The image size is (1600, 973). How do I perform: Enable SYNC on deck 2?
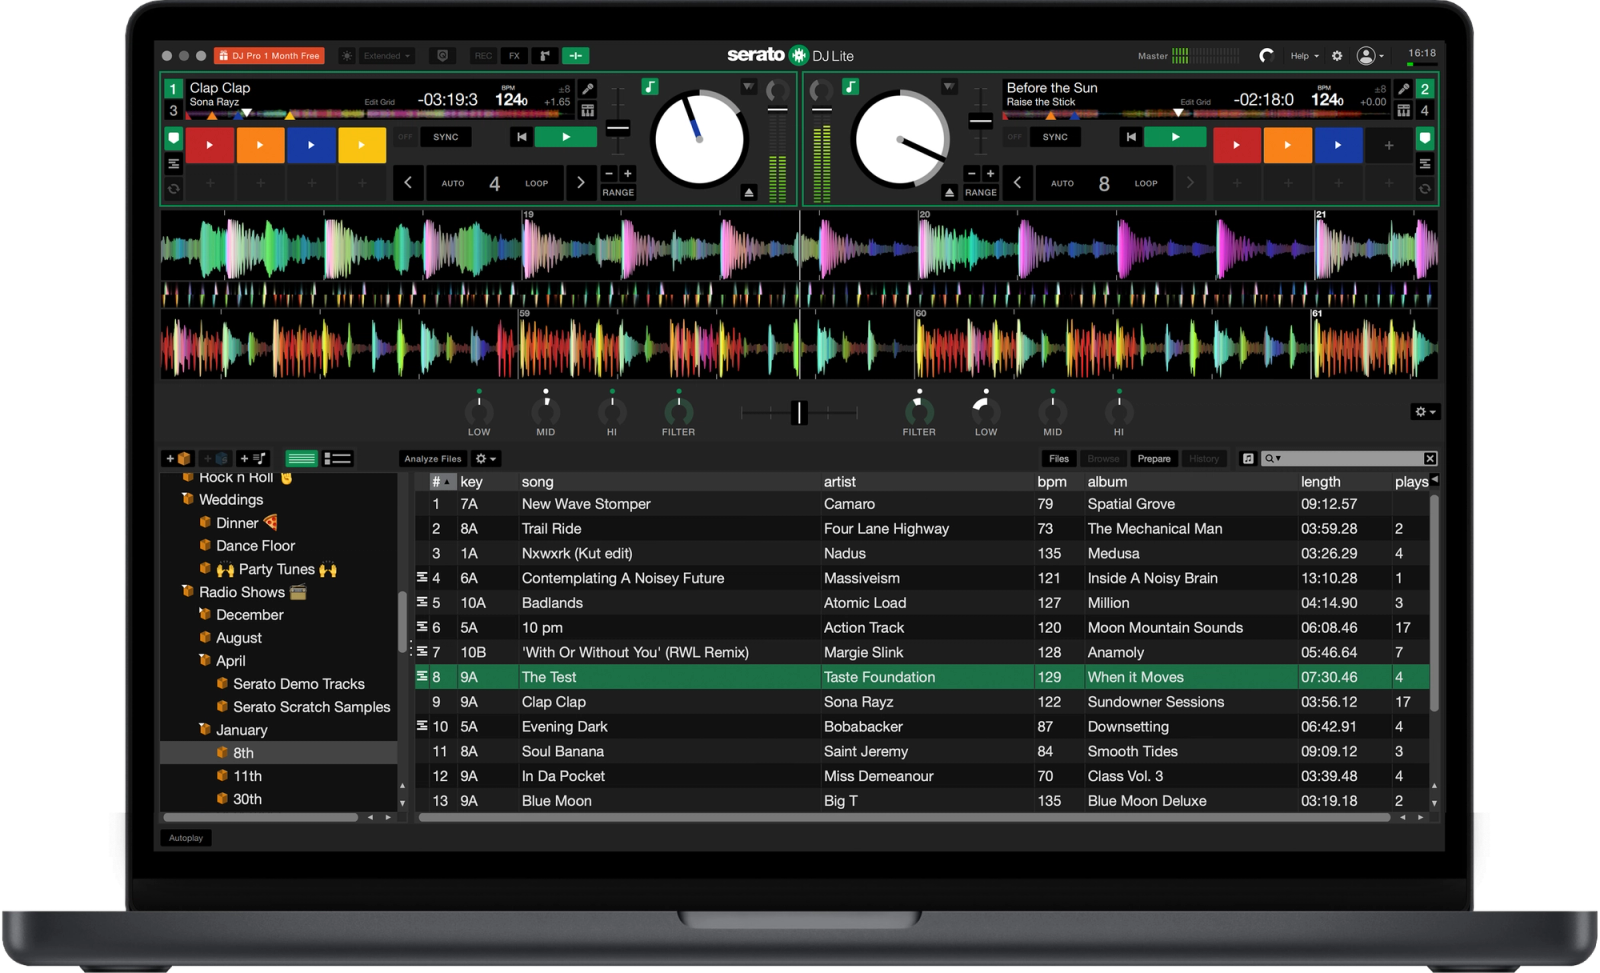1055,137
